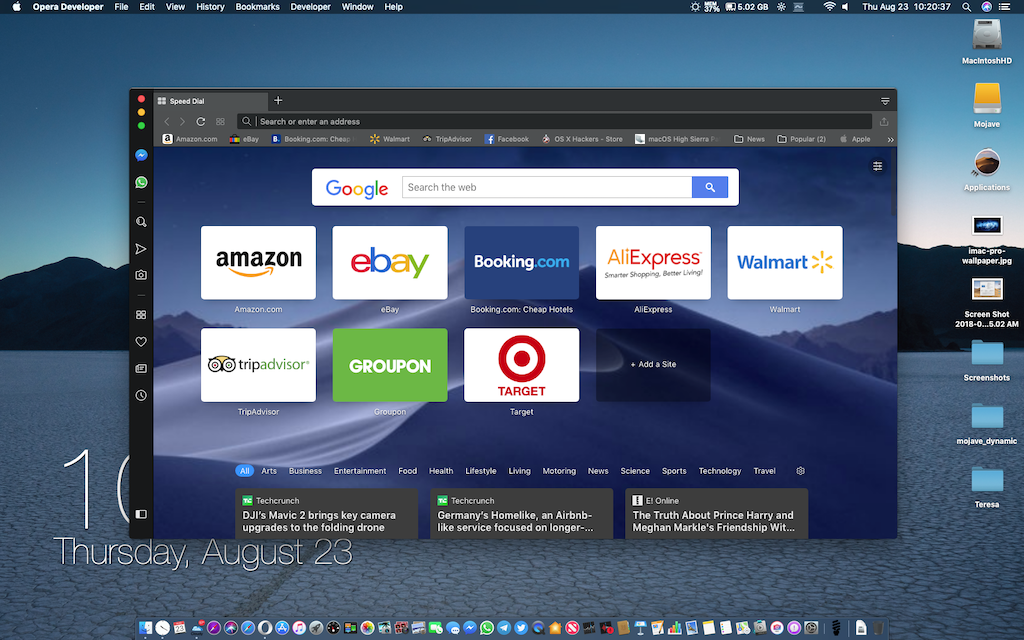Viewport: 1024px width, 640px height.
Task: Open Bookmarks heart icon in sidebar
Action: [x=141, y=342]
